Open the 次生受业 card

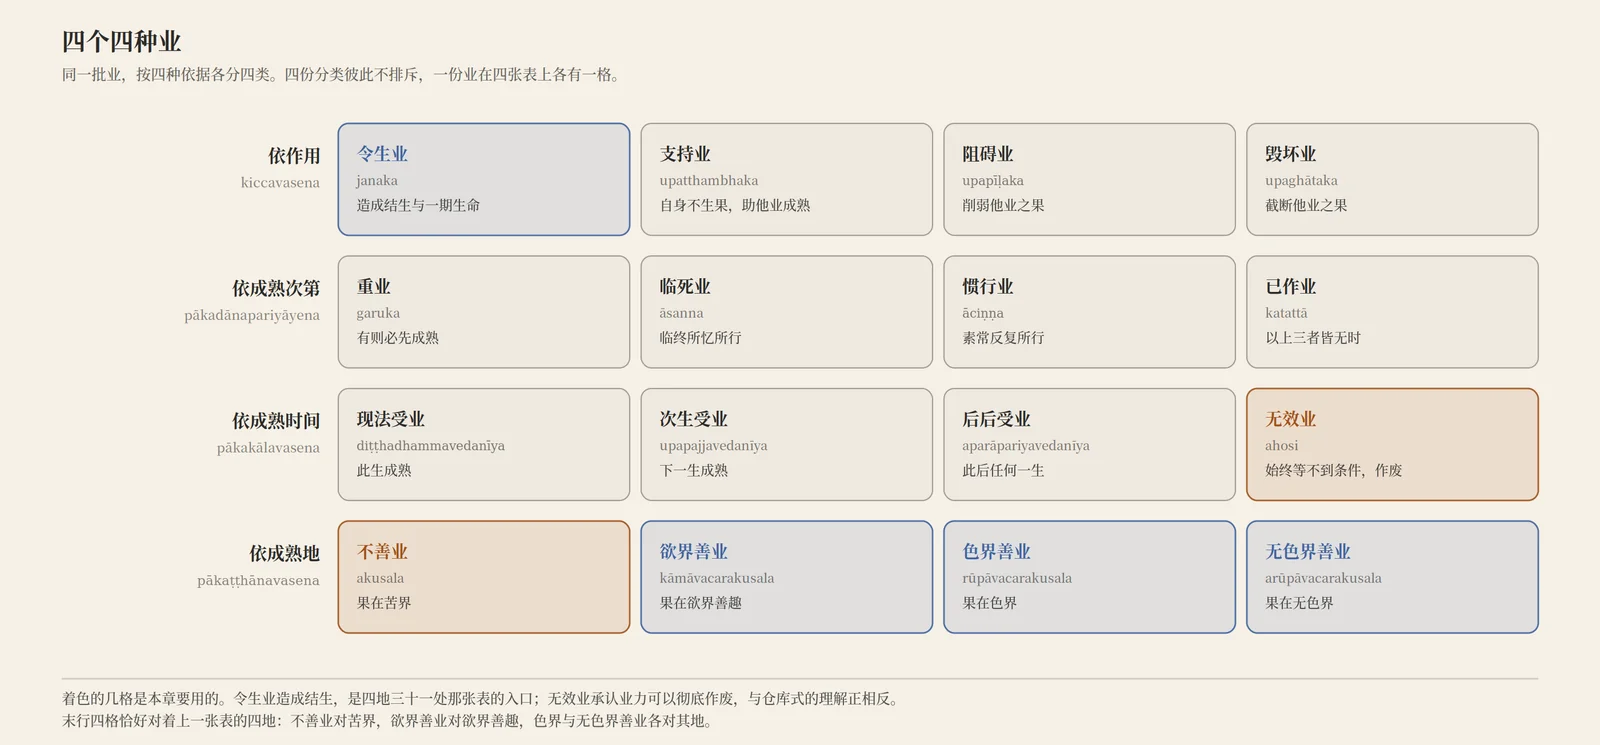point(786,444)
